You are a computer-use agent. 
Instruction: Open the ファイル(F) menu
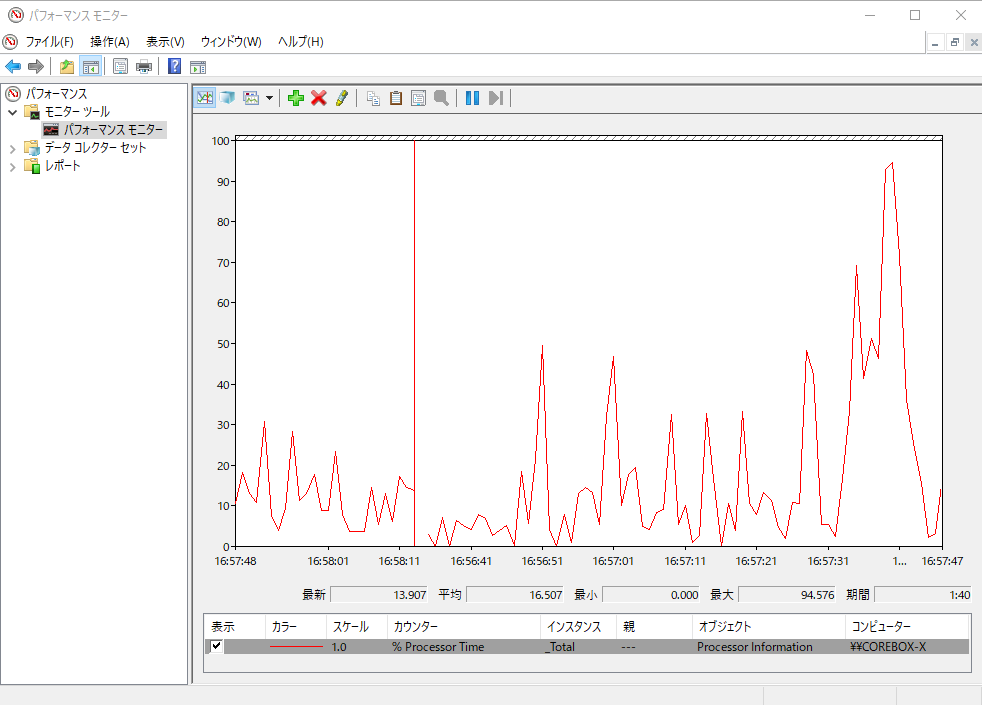(x=49, y=41)
